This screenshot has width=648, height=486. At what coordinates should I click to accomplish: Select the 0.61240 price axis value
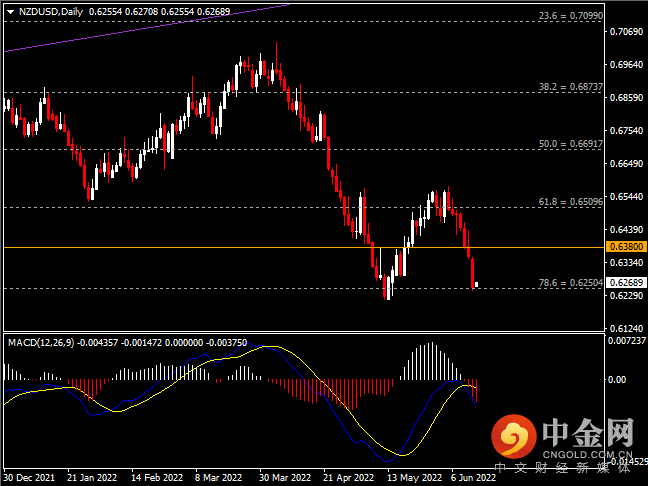pyautogui.click(x=627, y=329)
